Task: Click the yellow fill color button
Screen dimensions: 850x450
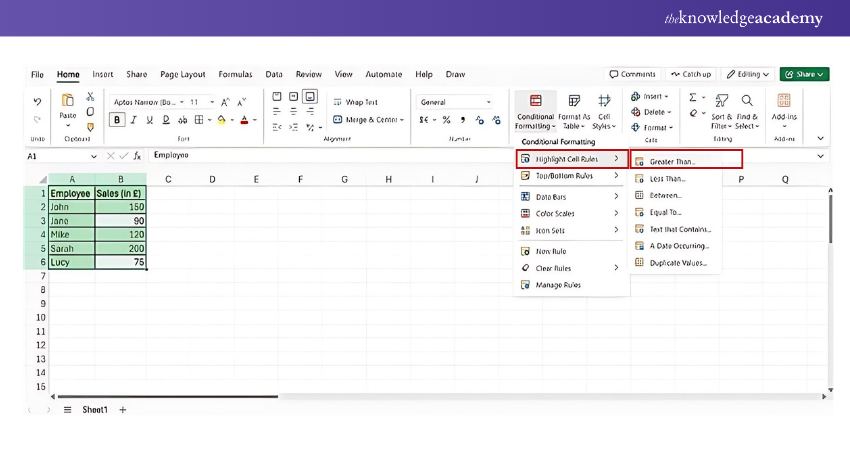Action: [x=222, y=120]
